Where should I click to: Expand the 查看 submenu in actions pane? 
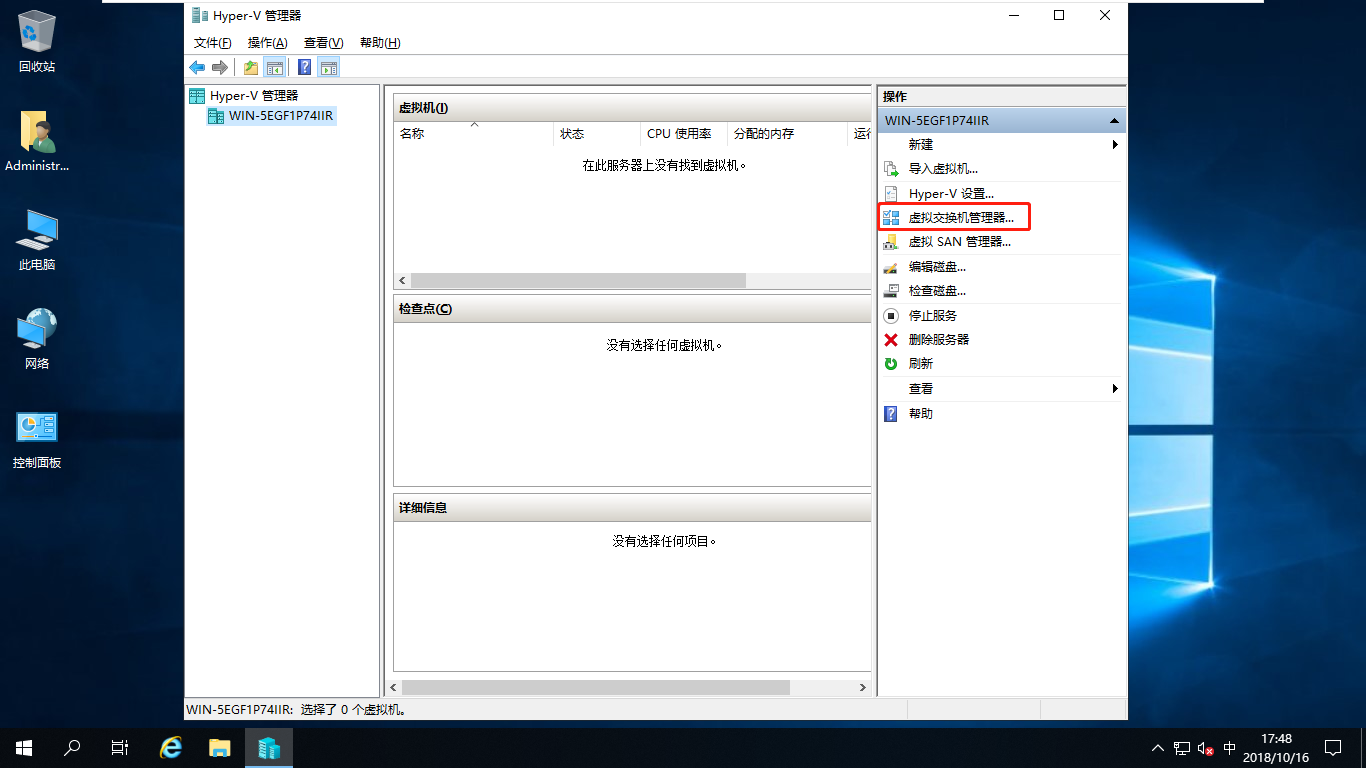point(1001,389)
